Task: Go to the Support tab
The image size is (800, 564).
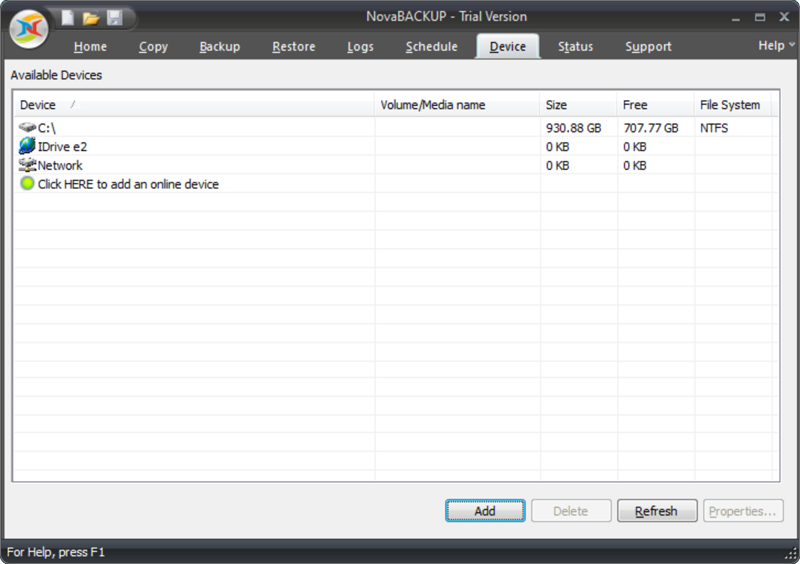Action: click(648, 46)
